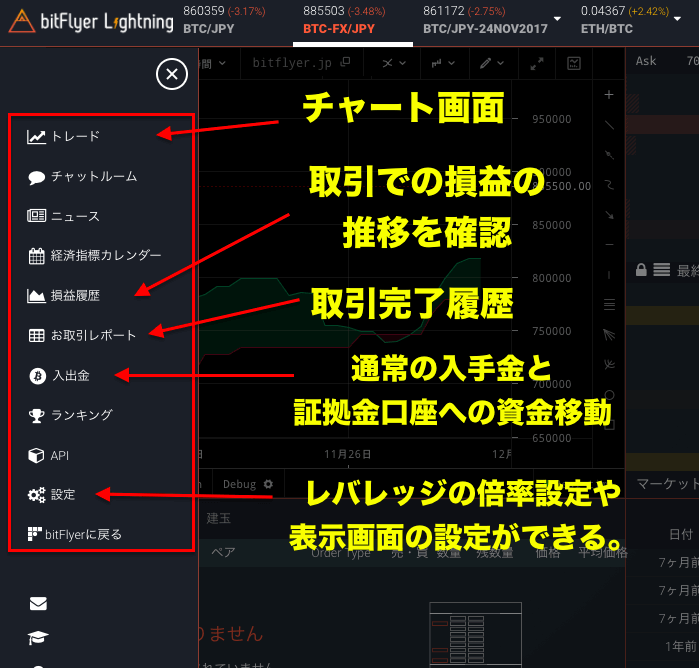The height and width of the screenshot is (668, 699).
Task: Click the ペア column header
Action: point(223,553)
